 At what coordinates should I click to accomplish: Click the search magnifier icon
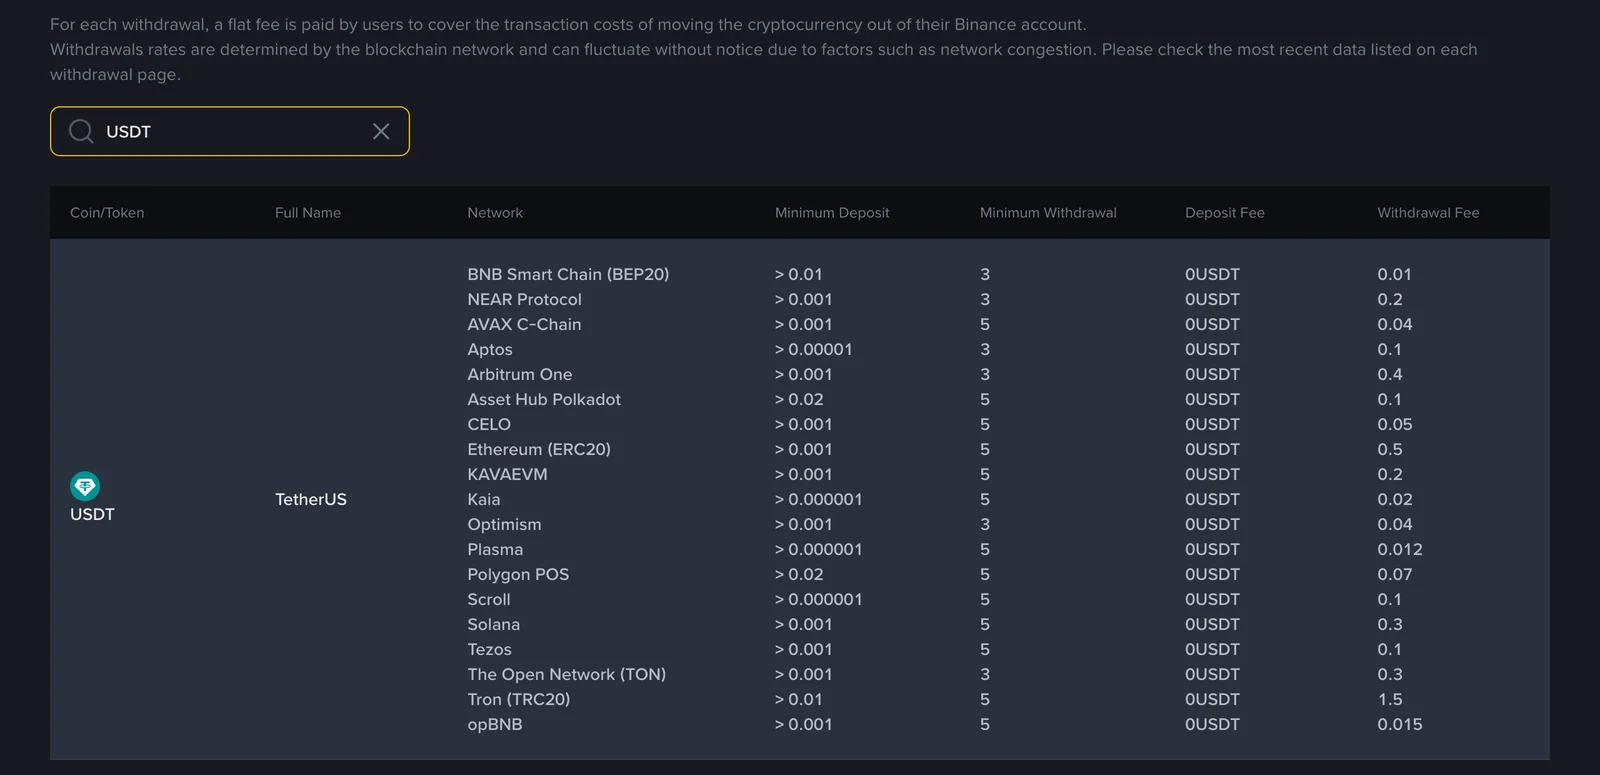click(81, 131)
